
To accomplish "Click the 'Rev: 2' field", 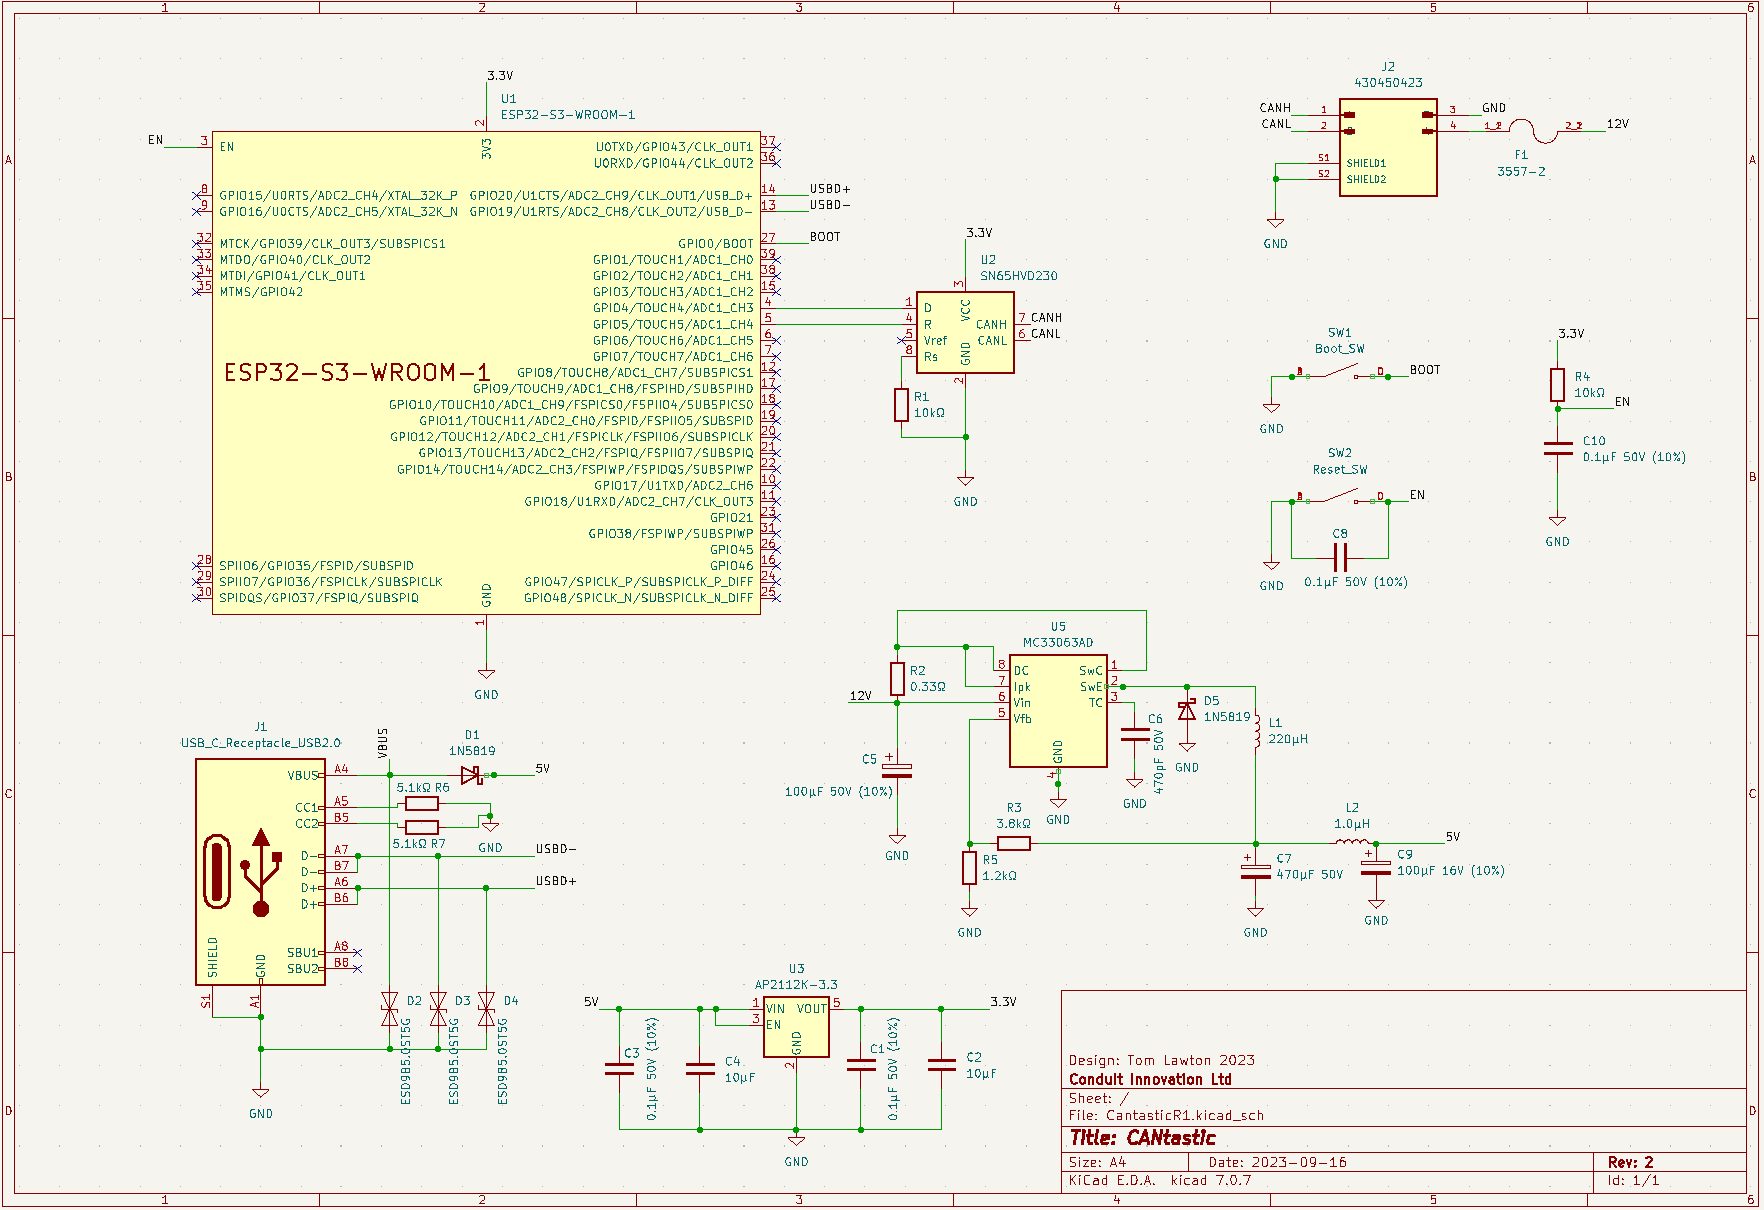I will click(x=1631, y=1162).
